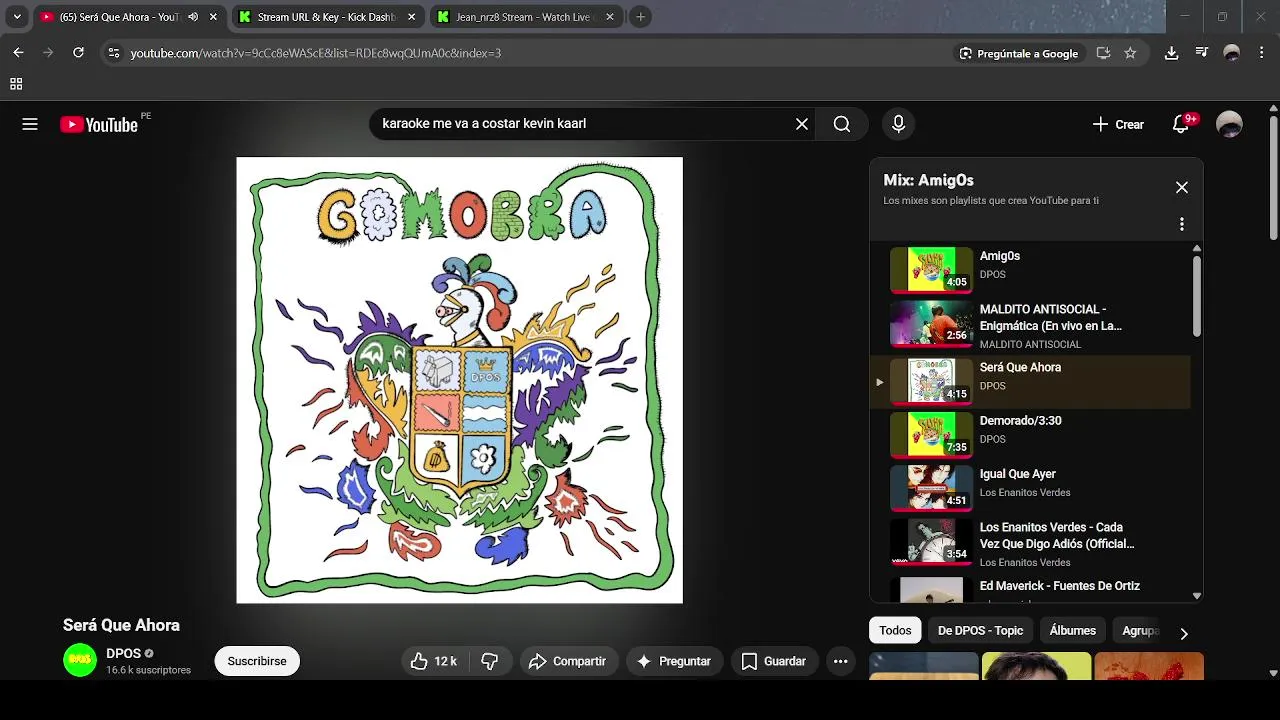Click the Crear button

[1118, 124]
